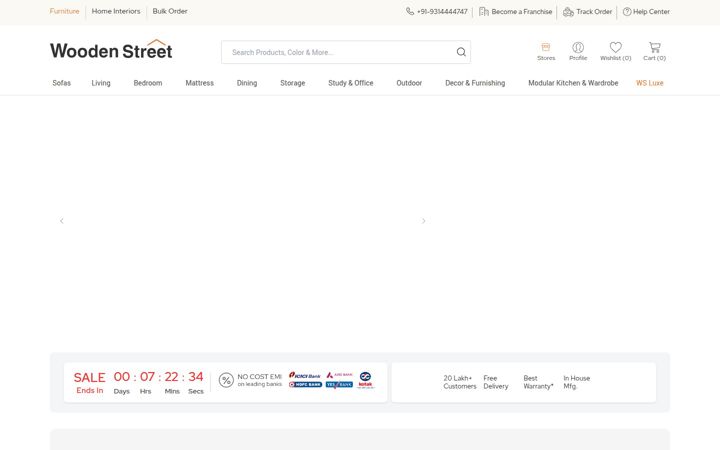Image resolution: width=720 pixels, height=450 pixels.
Task: Click the countdown Mins value 22
Action: click(x=171, y=377)
